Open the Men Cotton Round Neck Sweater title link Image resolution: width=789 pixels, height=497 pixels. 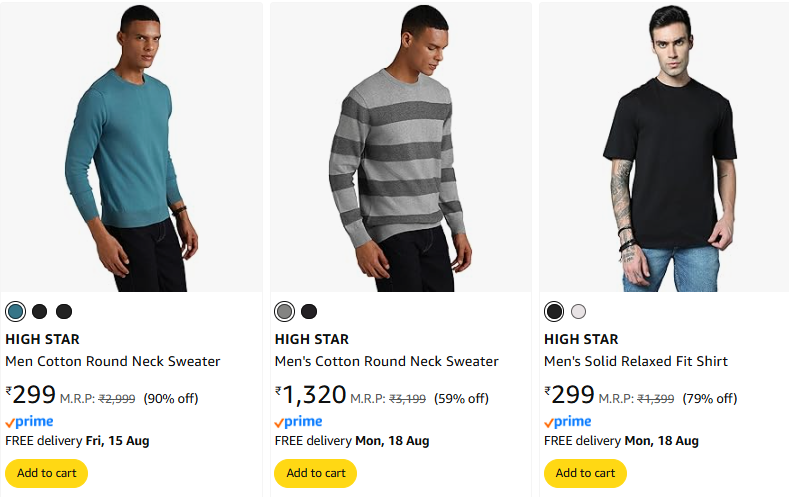tap(113, 361)
